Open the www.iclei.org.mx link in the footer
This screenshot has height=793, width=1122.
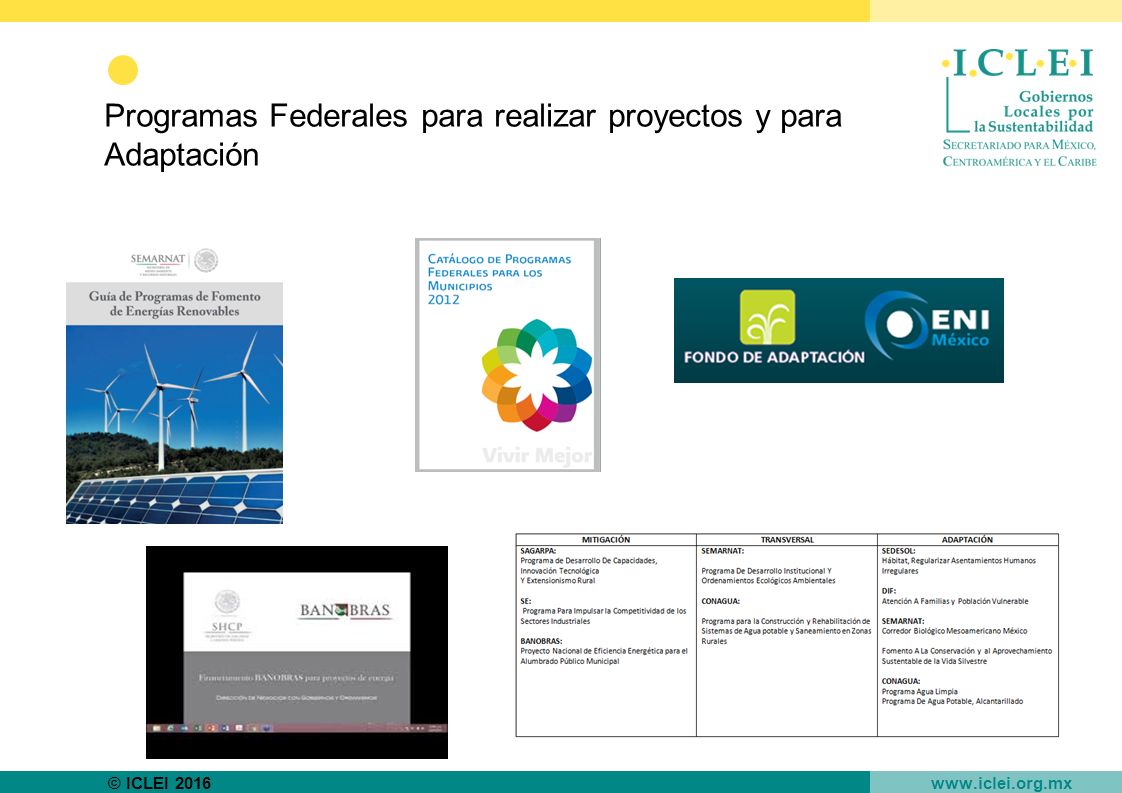[1001, 783]
